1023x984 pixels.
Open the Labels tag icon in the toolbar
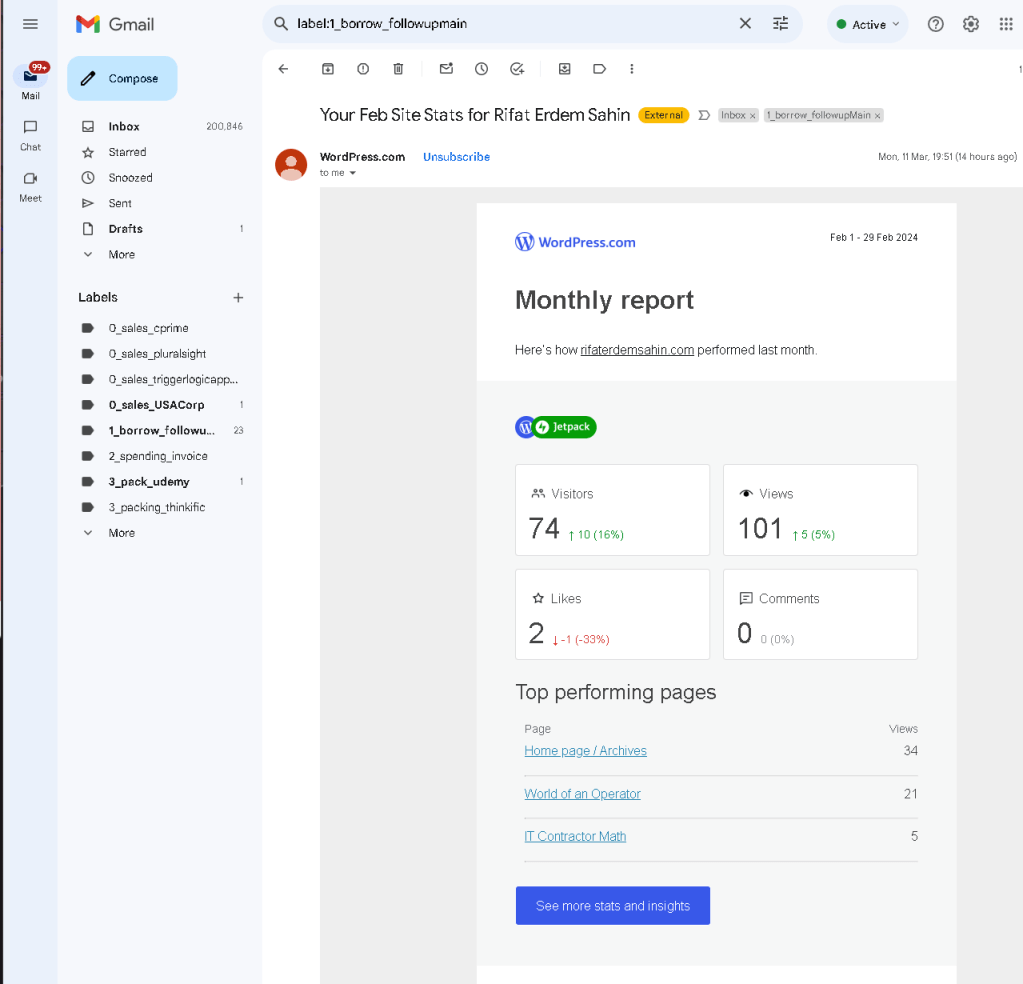tap(600, 69)
